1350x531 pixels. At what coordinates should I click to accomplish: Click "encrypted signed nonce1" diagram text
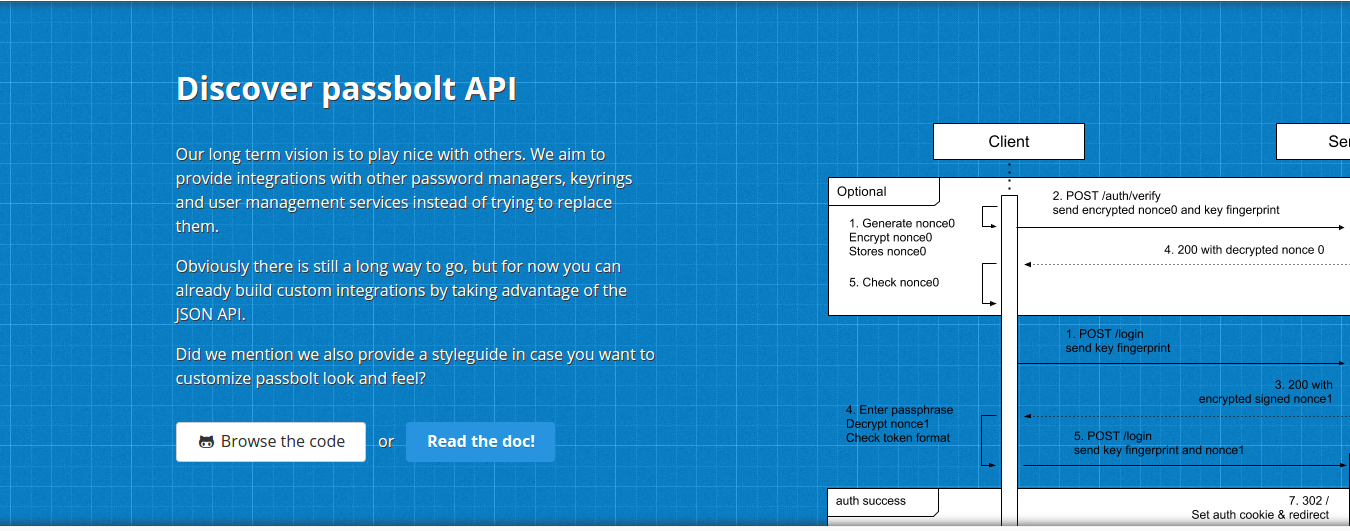(x=1265, y=399)
